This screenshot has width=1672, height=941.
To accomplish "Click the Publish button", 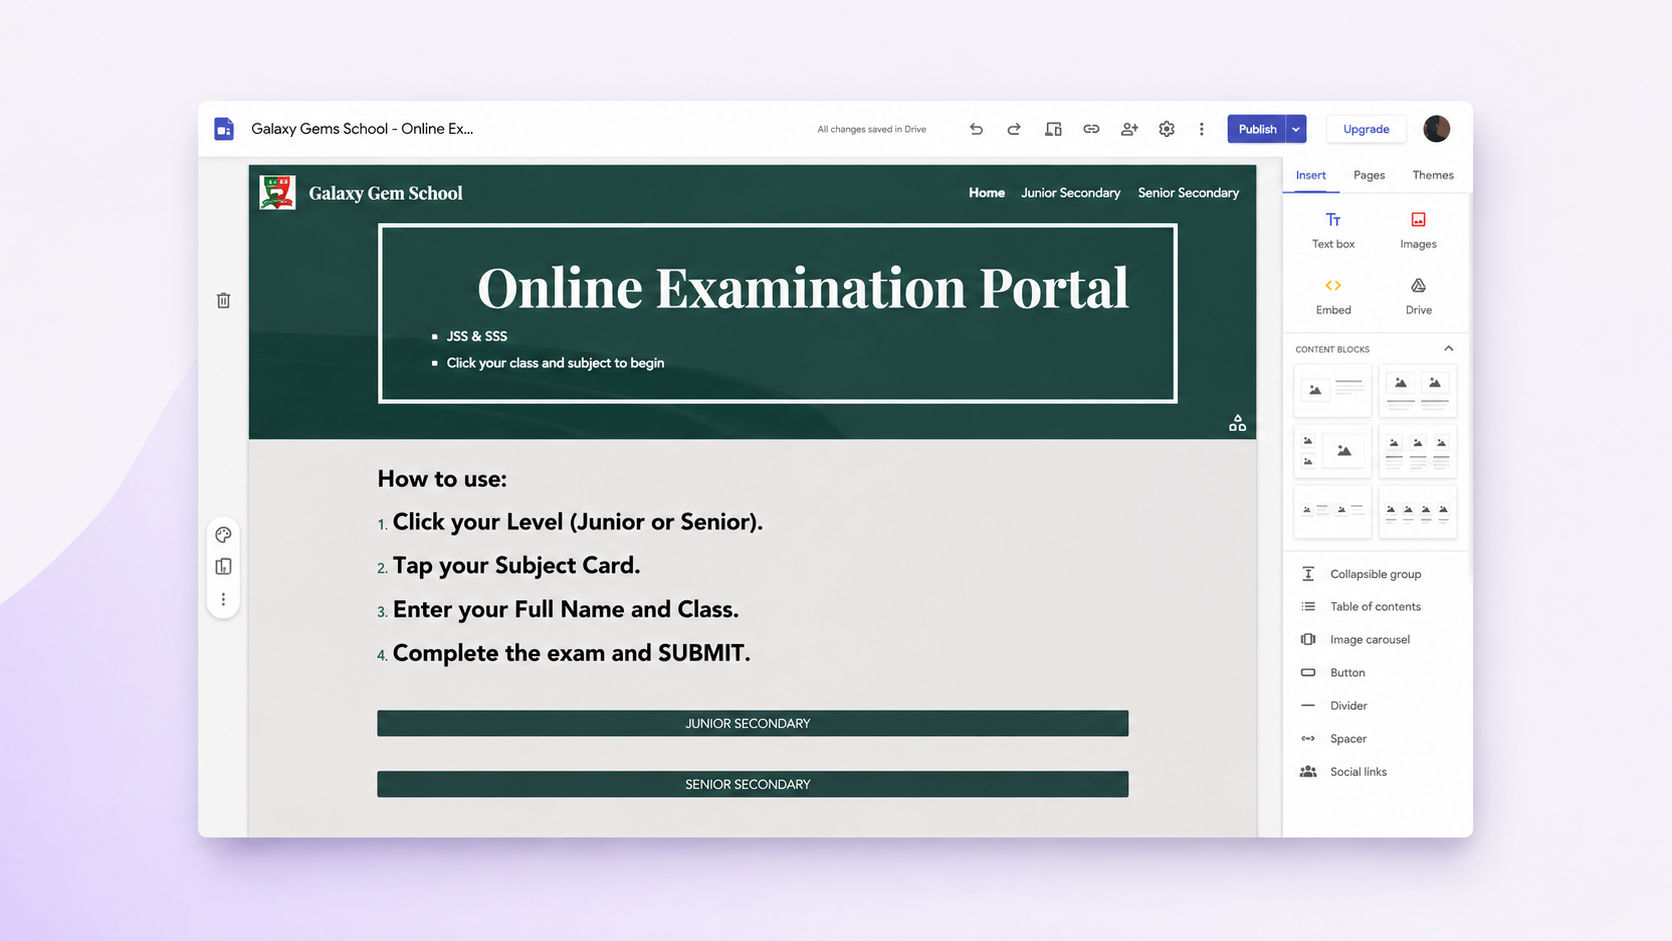I will pos(1257,129).
